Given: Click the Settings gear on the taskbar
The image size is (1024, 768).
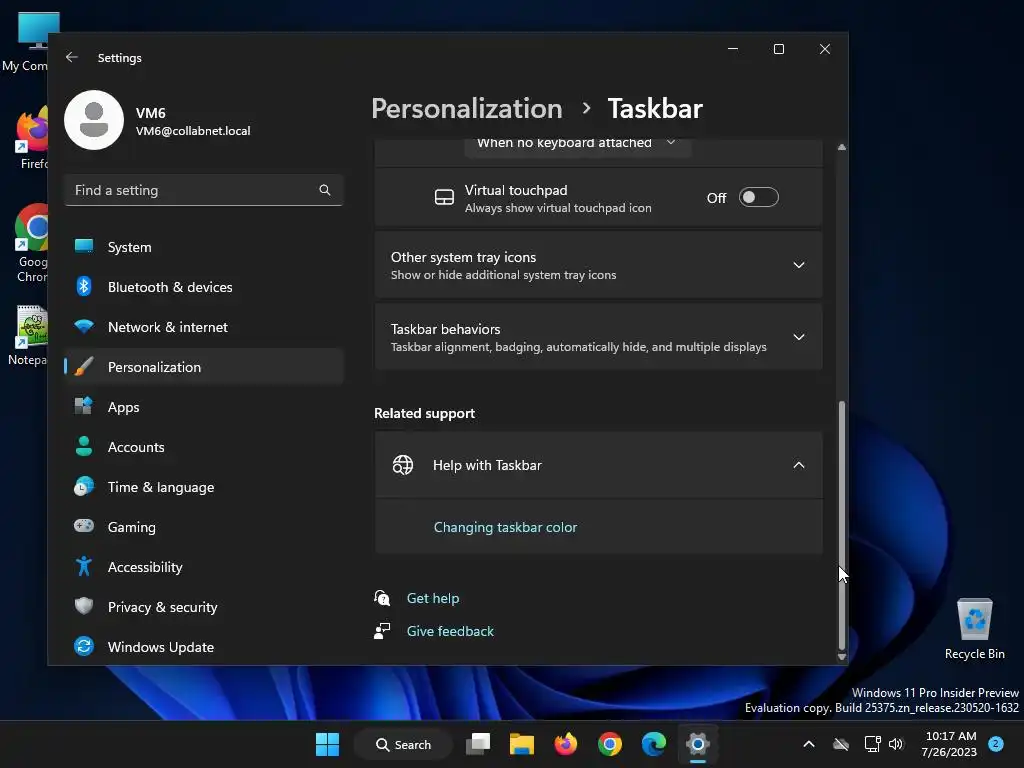Looking at the screenshot, I should click(697, 744).
